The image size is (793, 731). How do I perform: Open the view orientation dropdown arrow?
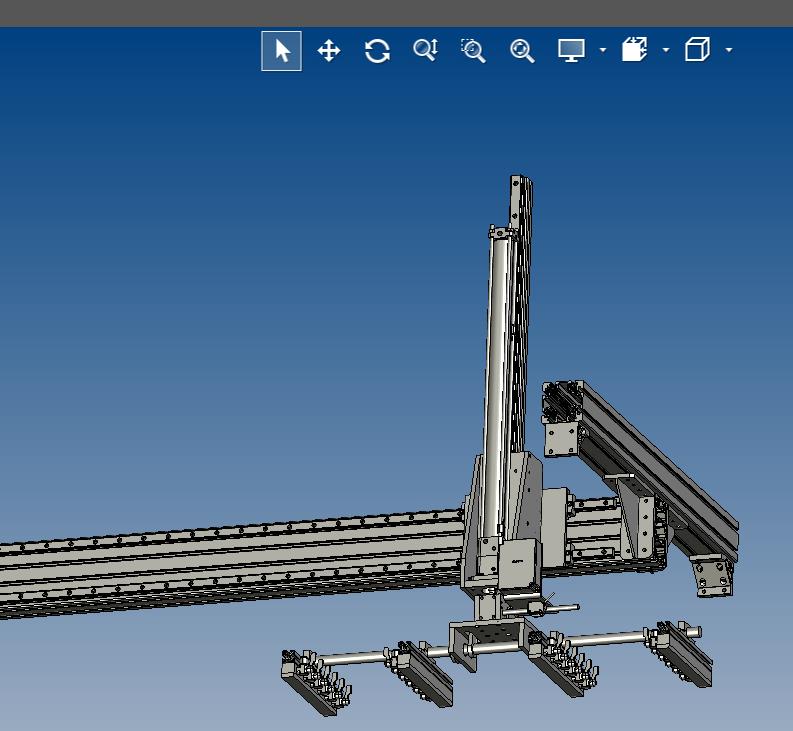729,50
